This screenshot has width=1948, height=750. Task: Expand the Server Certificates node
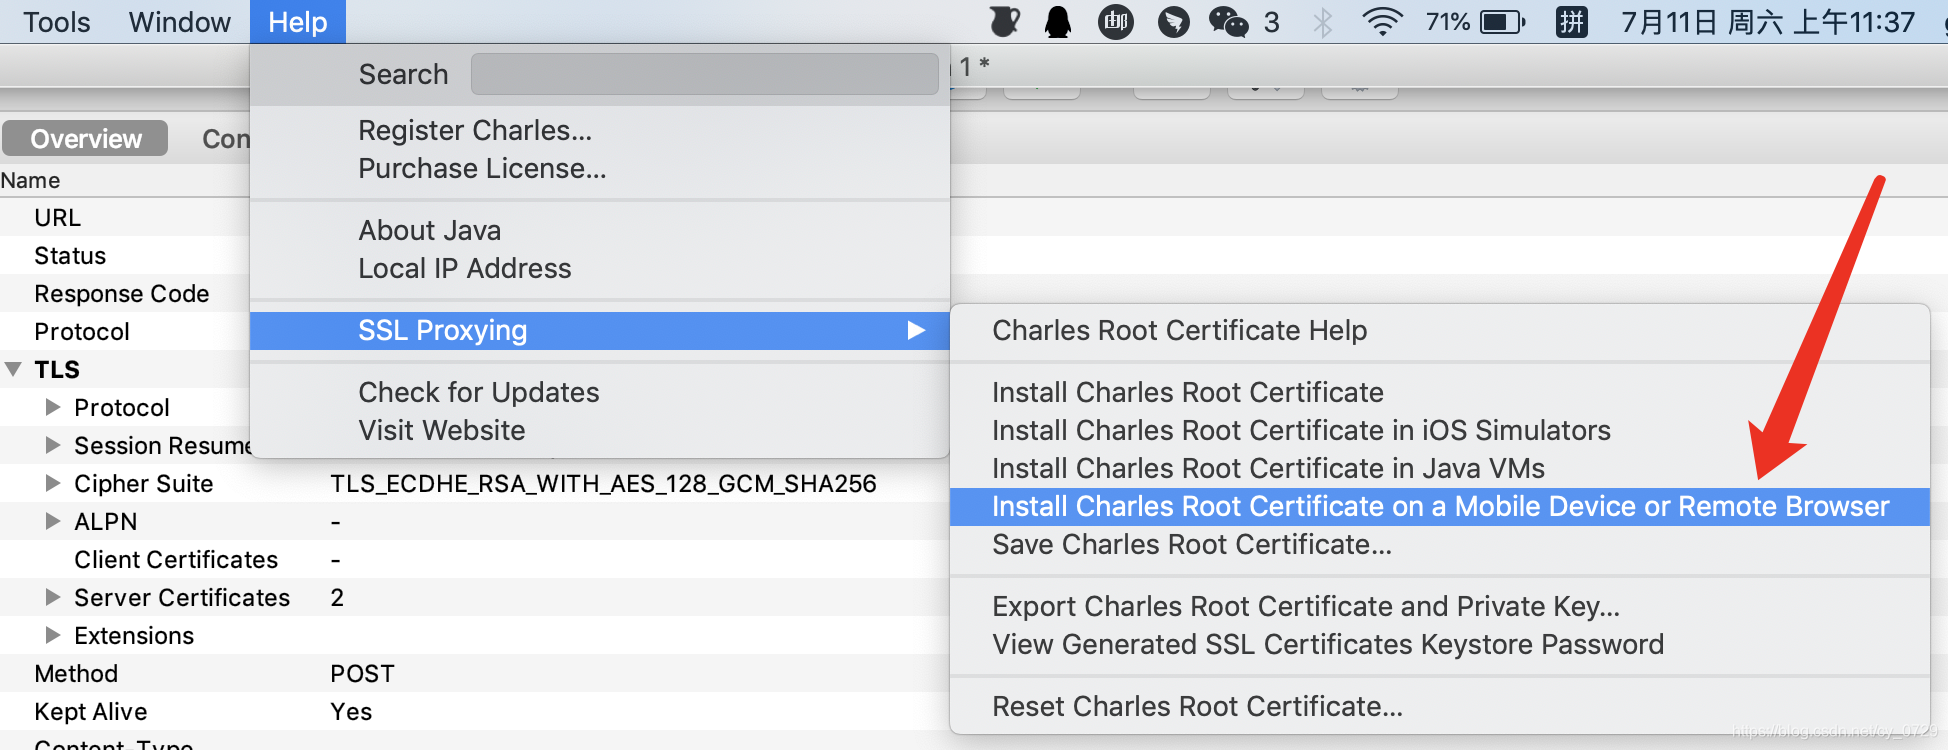click(53, 597)
